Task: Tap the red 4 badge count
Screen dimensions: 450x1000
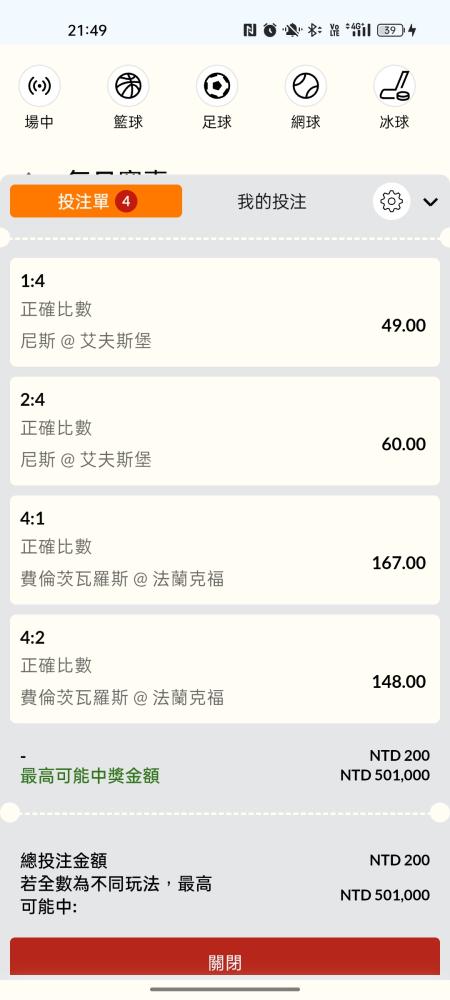Action: coord(126,202)
